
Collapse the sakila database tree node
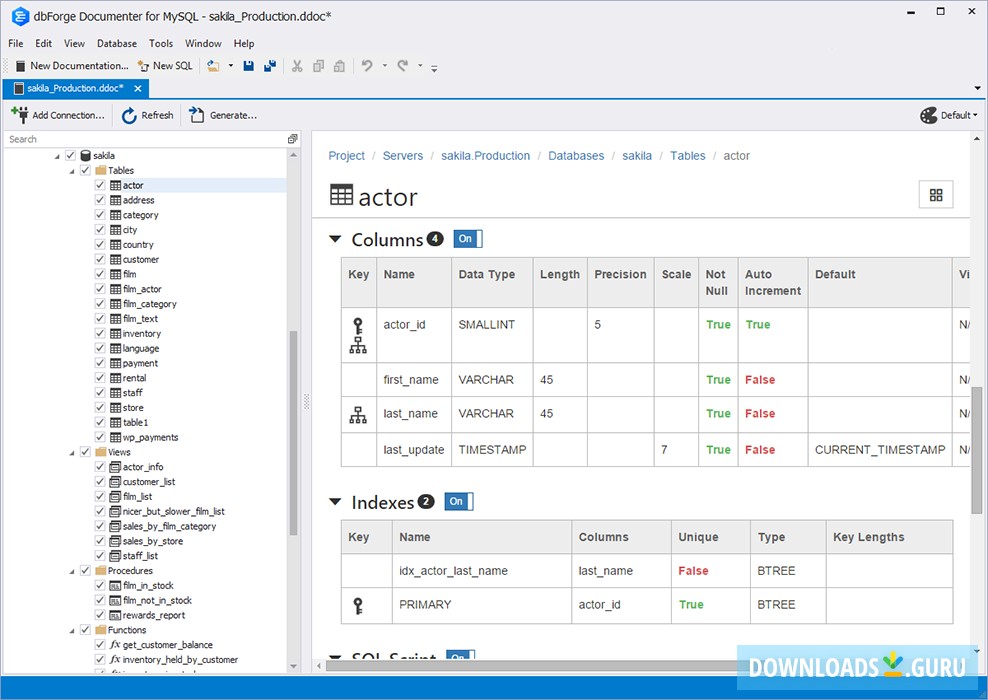point(57,156)
